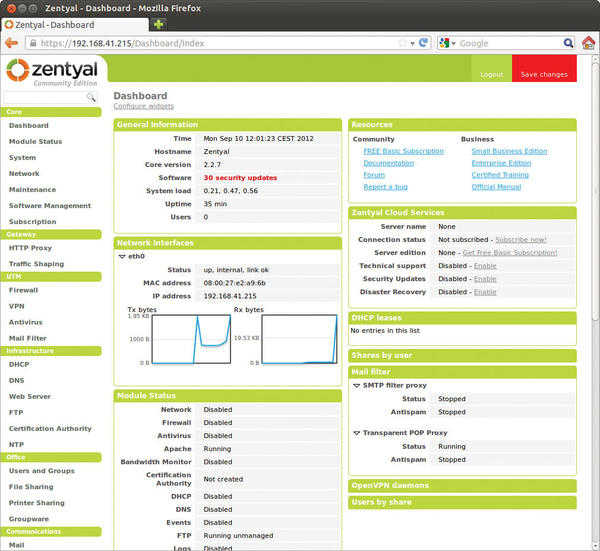Click the Firefox home icon
The width and height of the screenshot is (600, 551).
click(x=589, y=43)
